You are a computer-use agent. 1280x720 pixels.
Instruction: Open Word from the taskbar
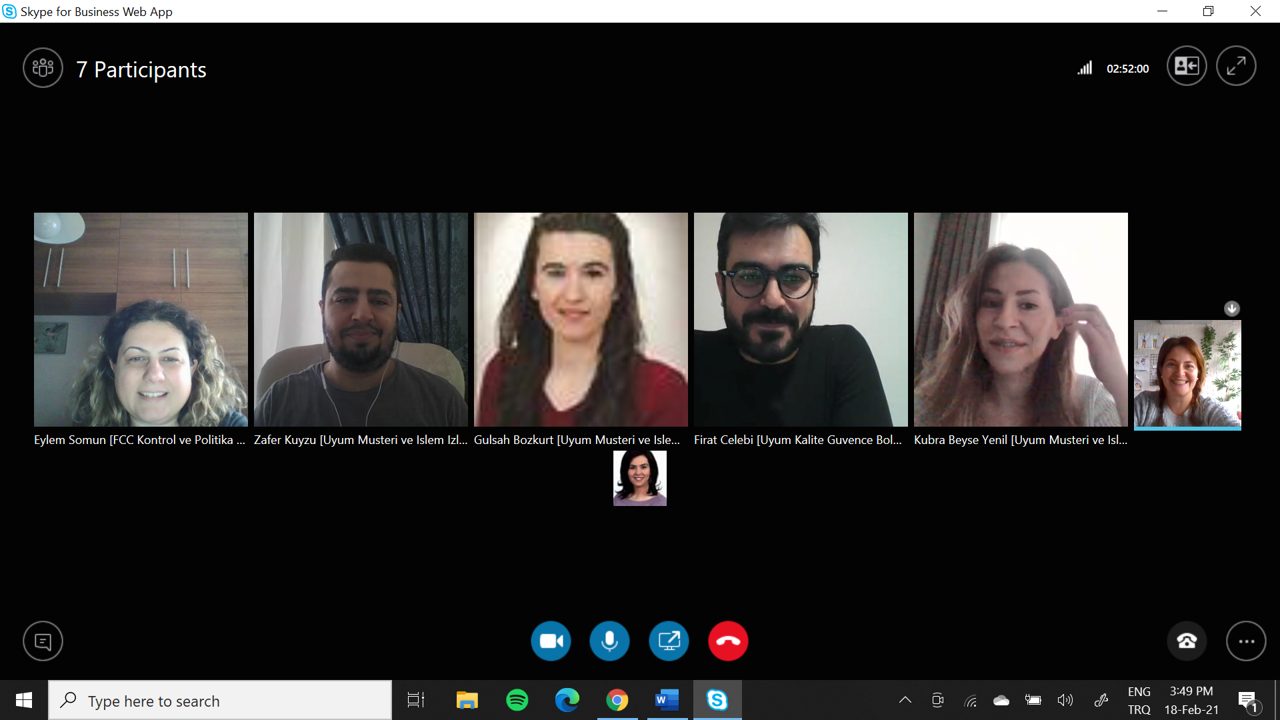[x=667, y=700]
